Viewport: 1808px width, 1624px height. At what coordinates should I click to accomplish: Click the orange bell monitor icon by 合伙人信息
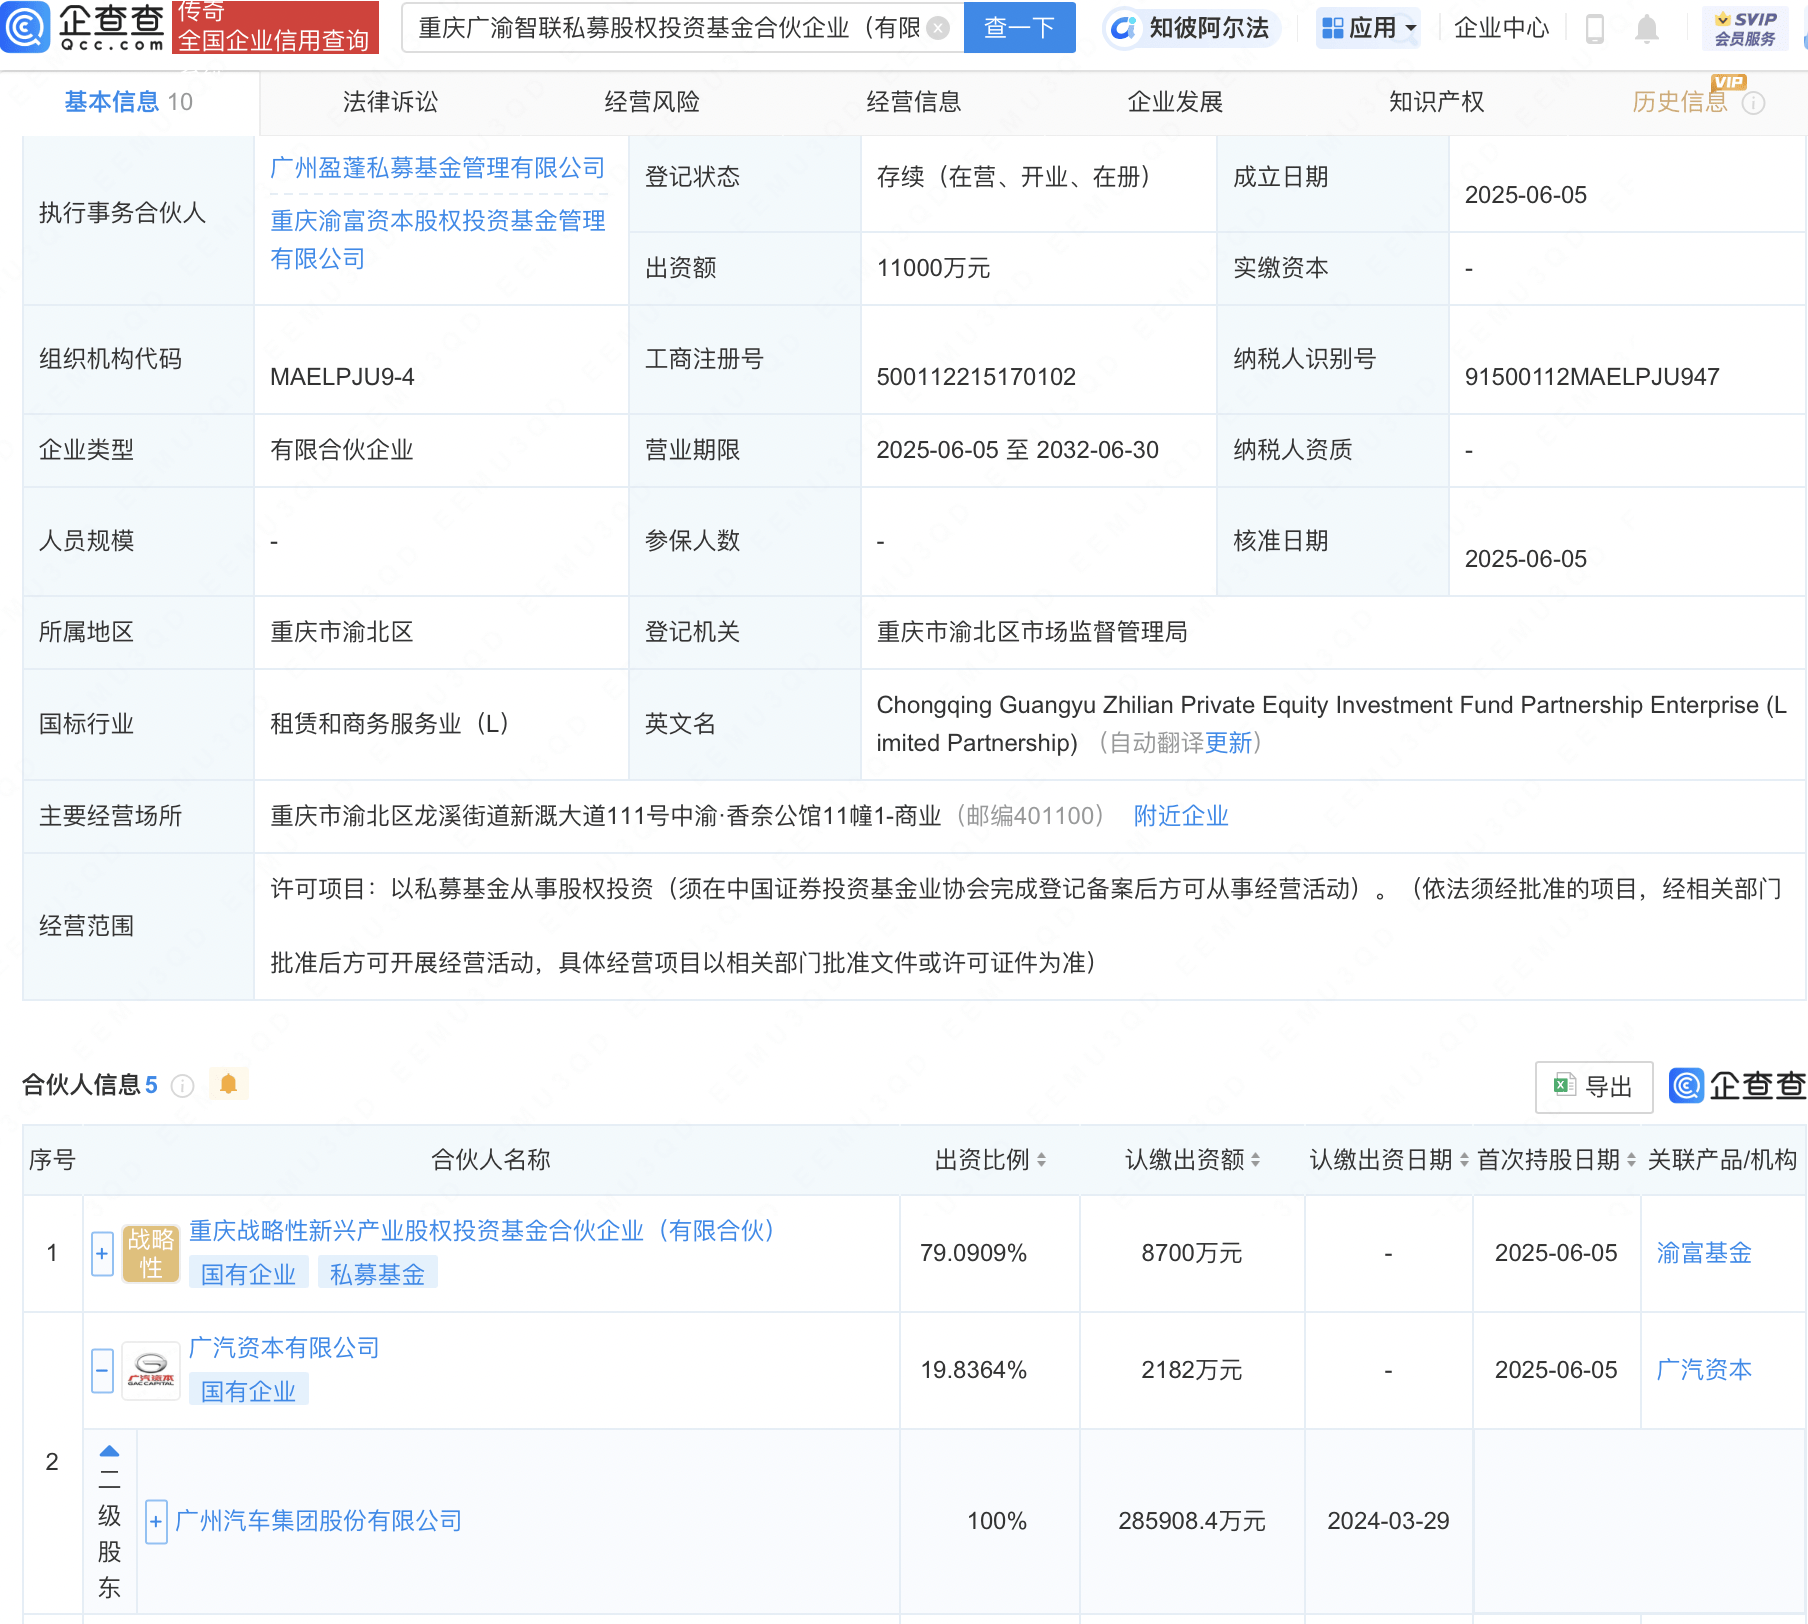point(229,1084)
